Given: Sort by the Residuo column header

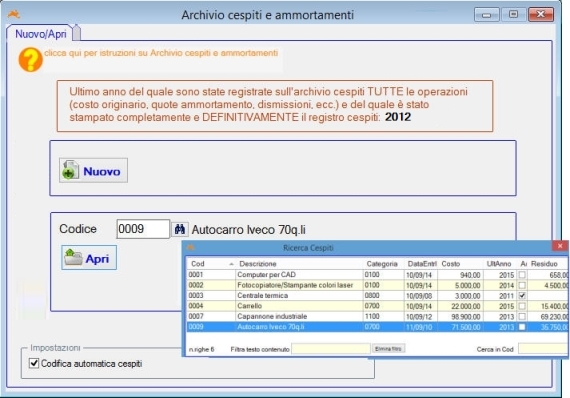Looking at the screenshot, I should (547, 264).
